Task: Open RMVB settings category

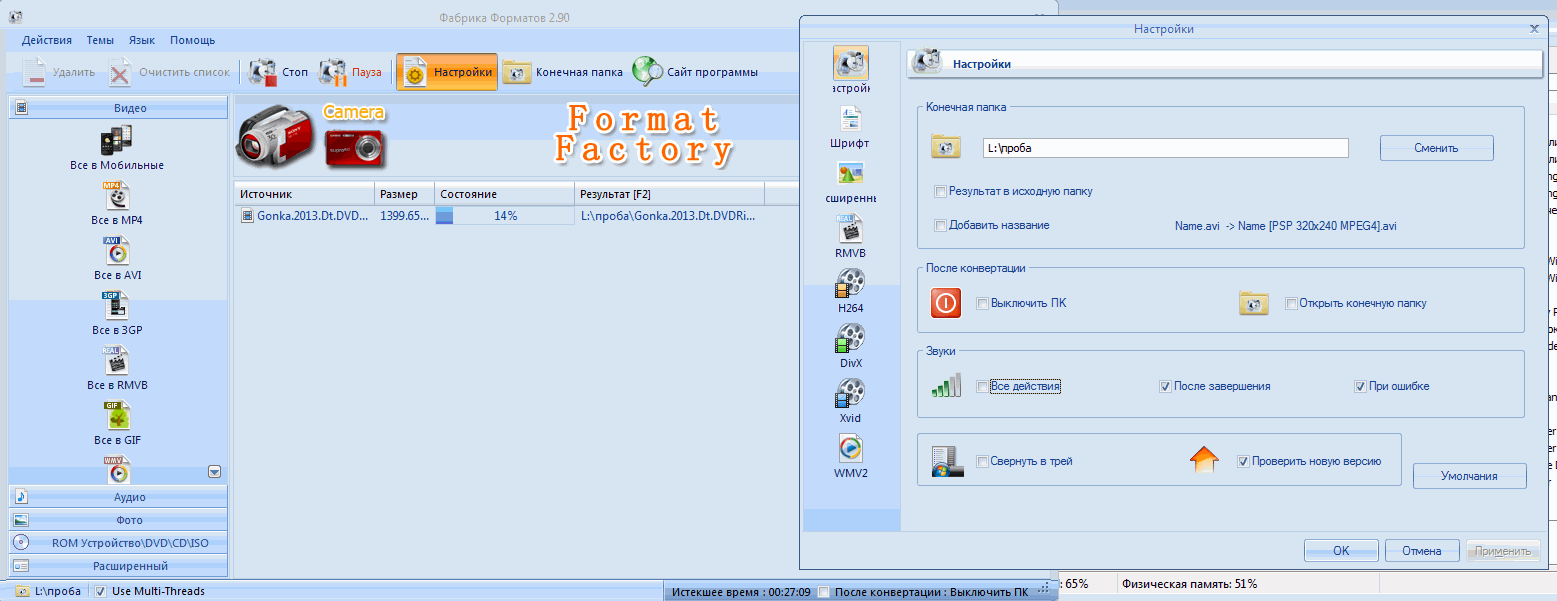Action: tap(851, 229)
